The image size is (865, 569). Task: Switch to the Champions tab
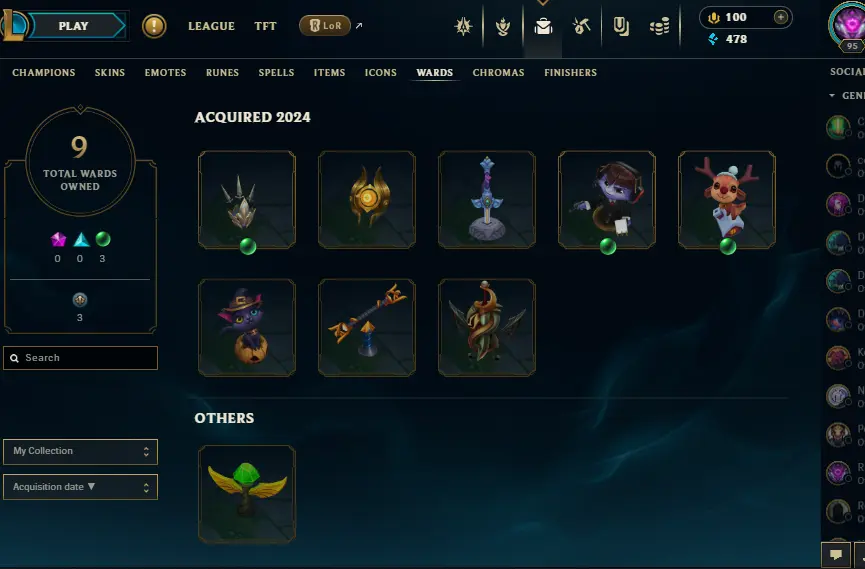[x=44, y=72]
